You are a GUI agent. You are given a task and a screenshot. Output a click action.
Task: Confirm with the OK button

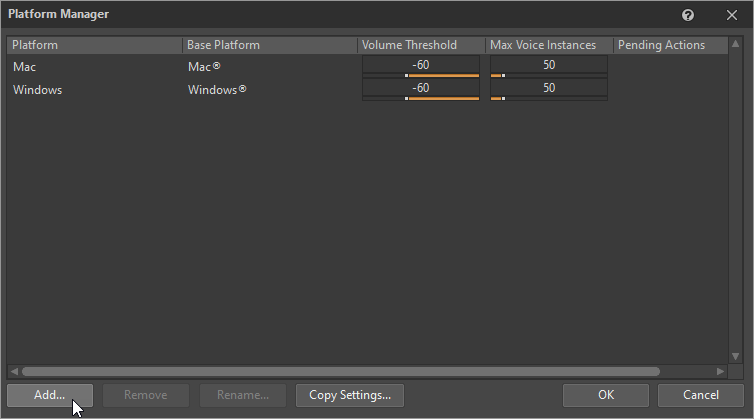point(606,395)
